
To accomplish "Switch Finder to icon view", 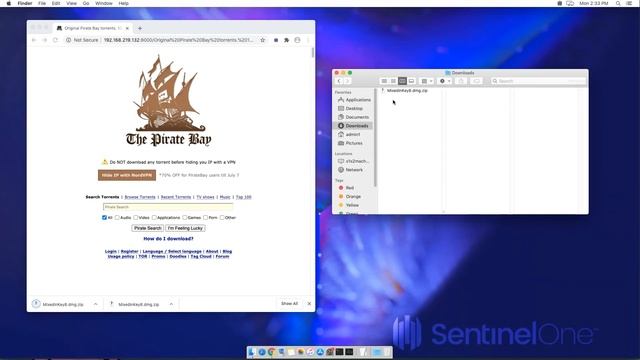I will pos(384,81).
